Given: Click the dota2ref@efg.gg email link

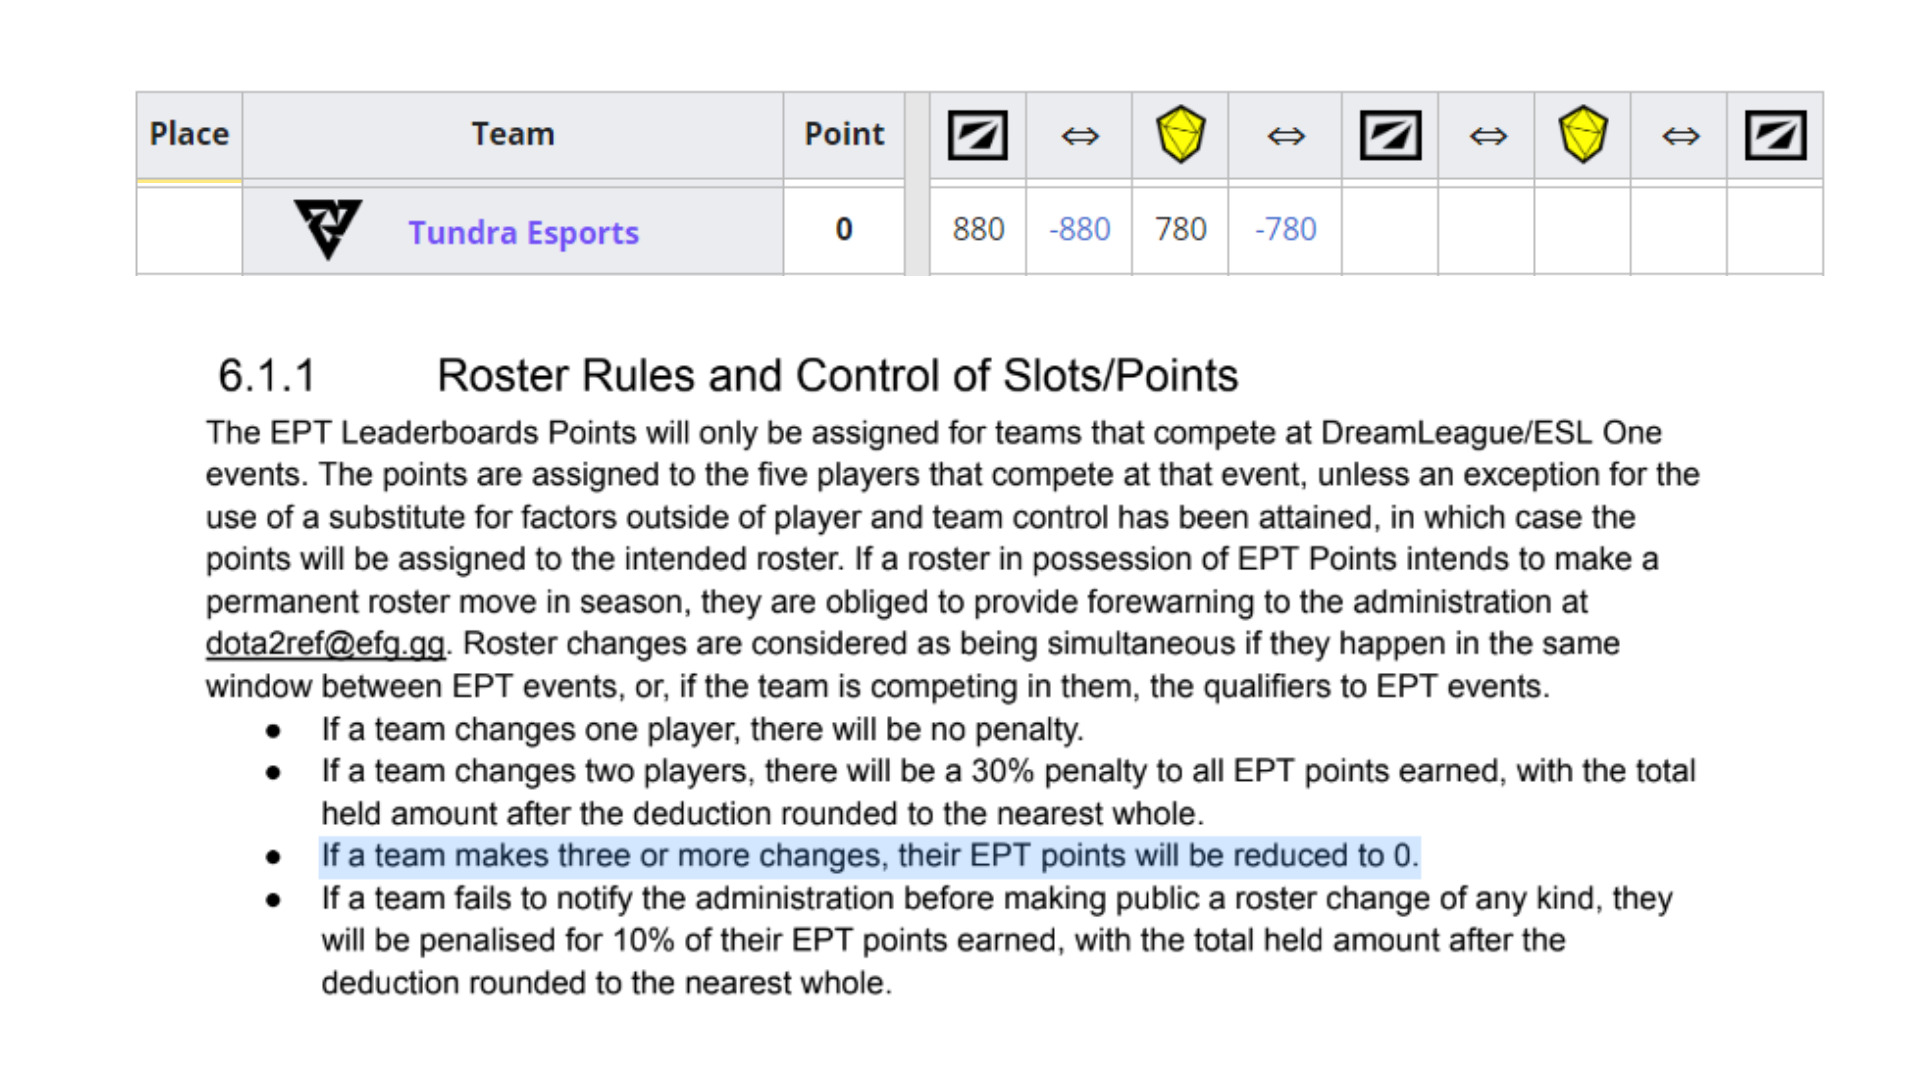Looking at the screenshot, I should [x=325, y=643].
